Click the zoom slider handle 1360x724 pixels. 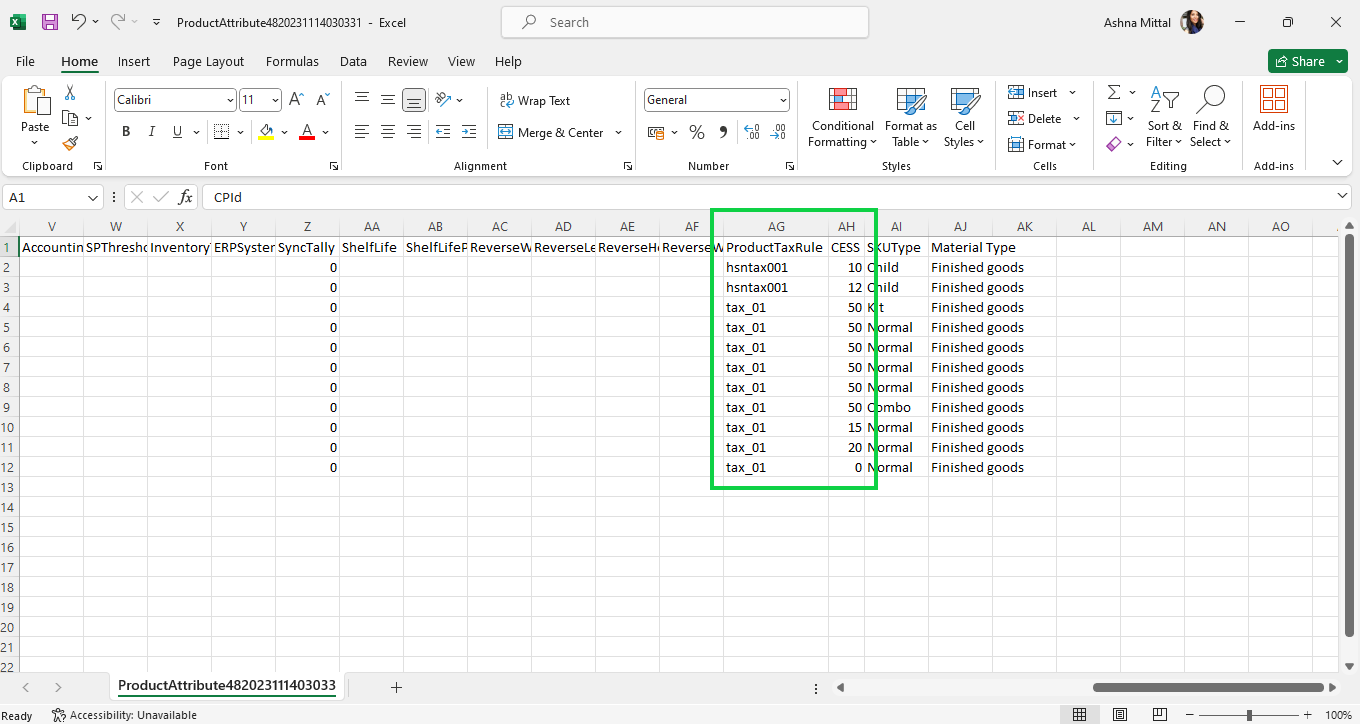point(1249,715)
